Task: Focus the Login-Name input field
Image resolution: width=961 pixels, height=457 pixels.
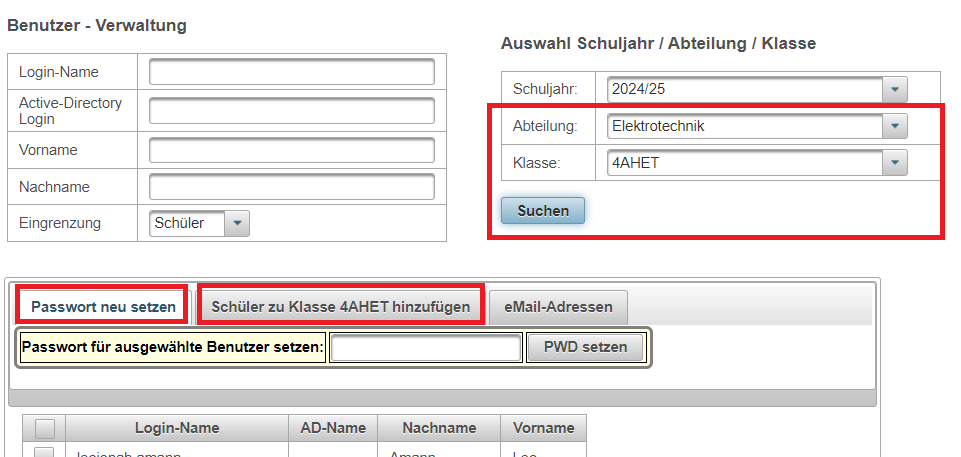Action: tap(292, 72)
